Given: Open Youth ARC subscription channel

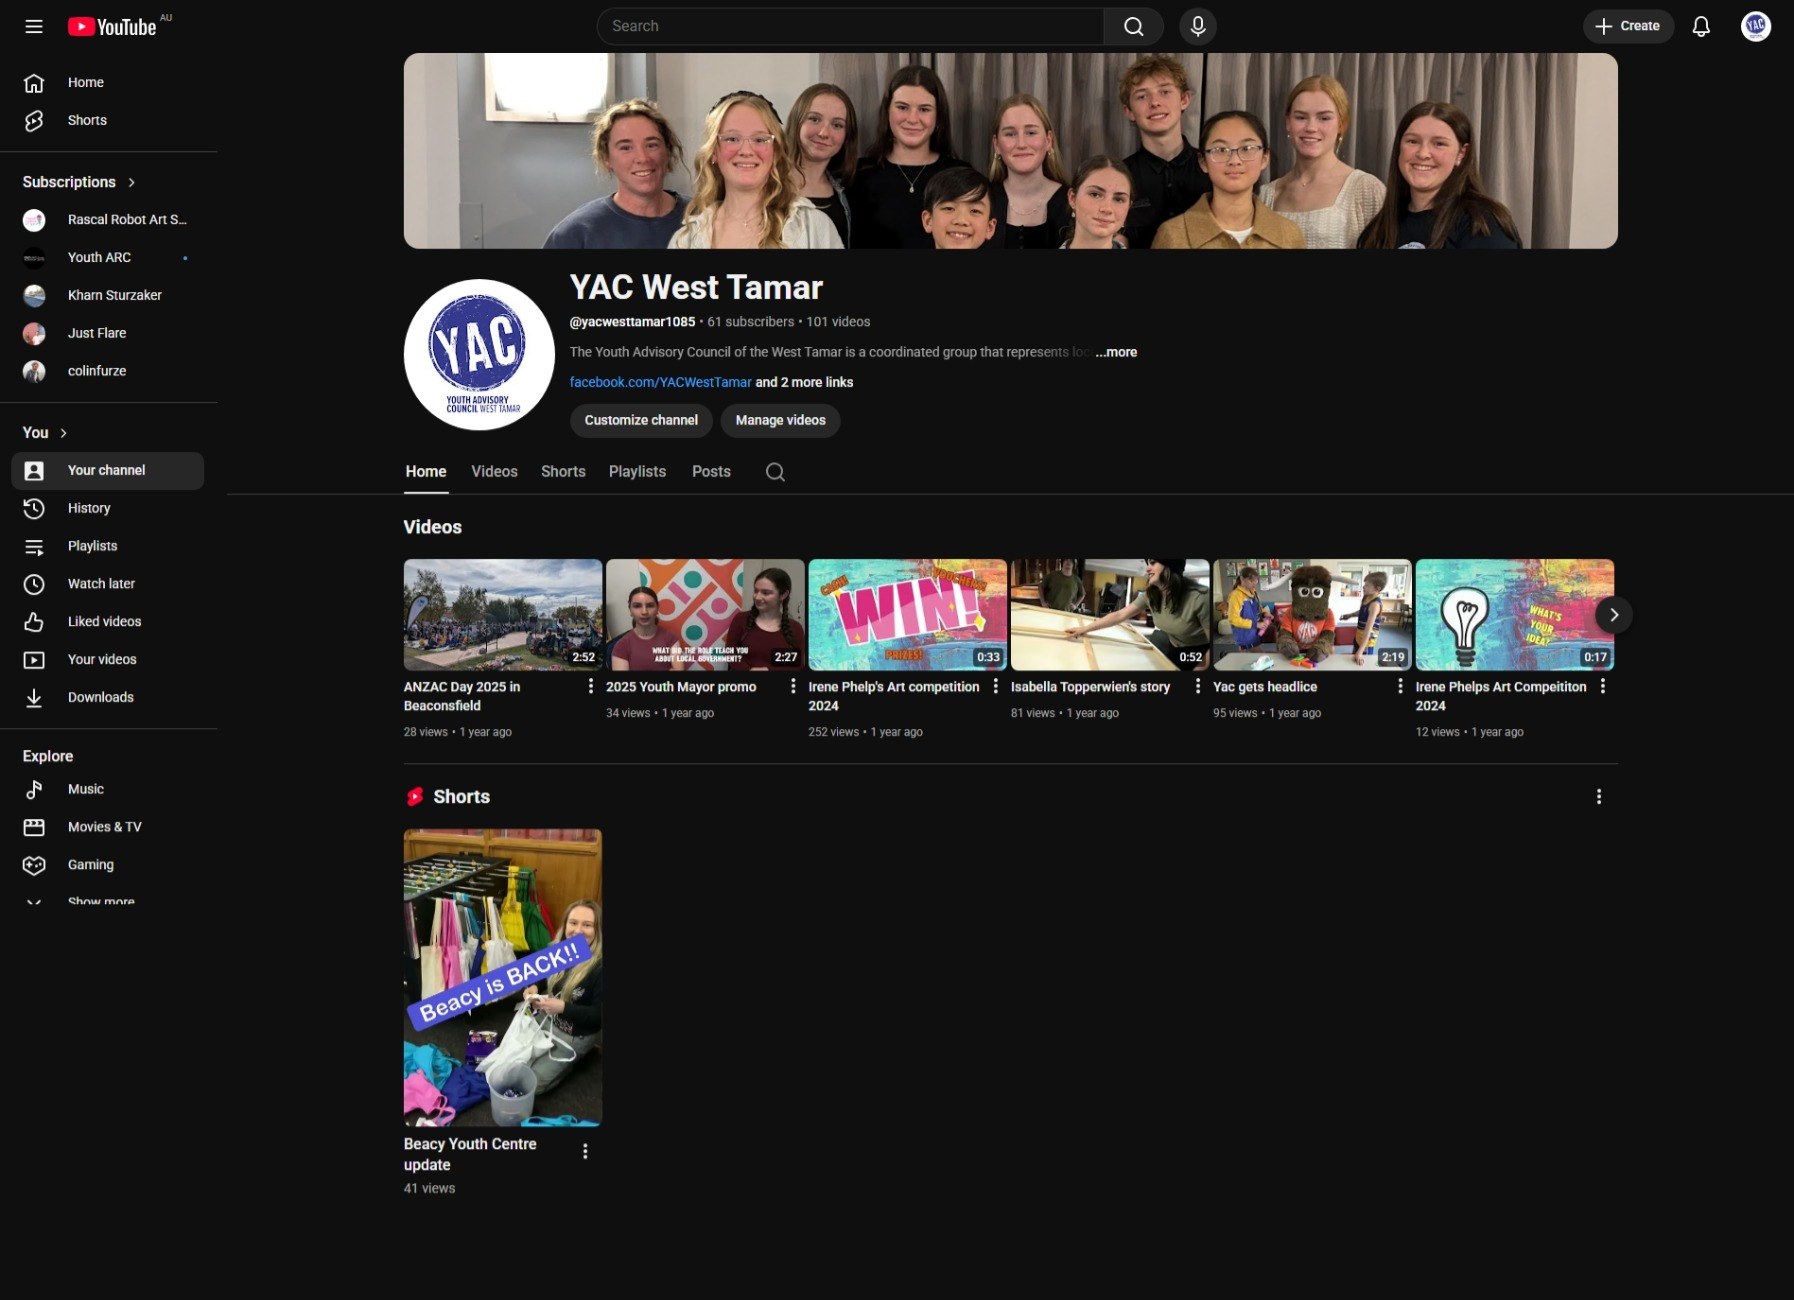Looking at the screenshot, I should click(x=108, y=258).
